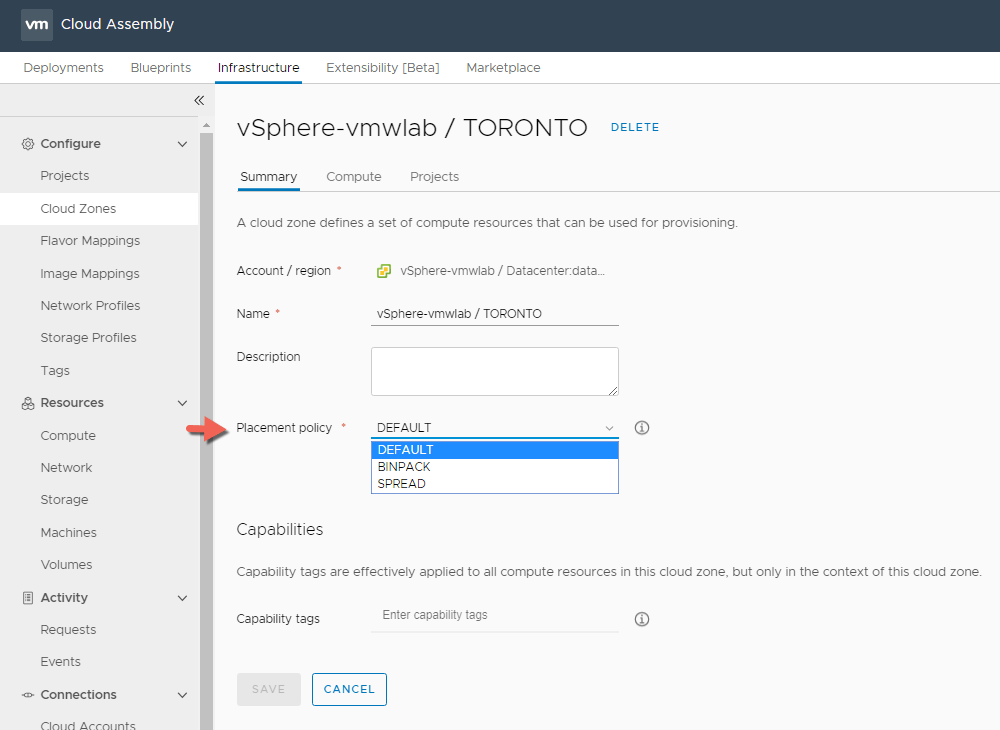The height and width of the screenshot is (730, 1000).
Task: Click the vSphere account region icon
Action: click(384, 271)
